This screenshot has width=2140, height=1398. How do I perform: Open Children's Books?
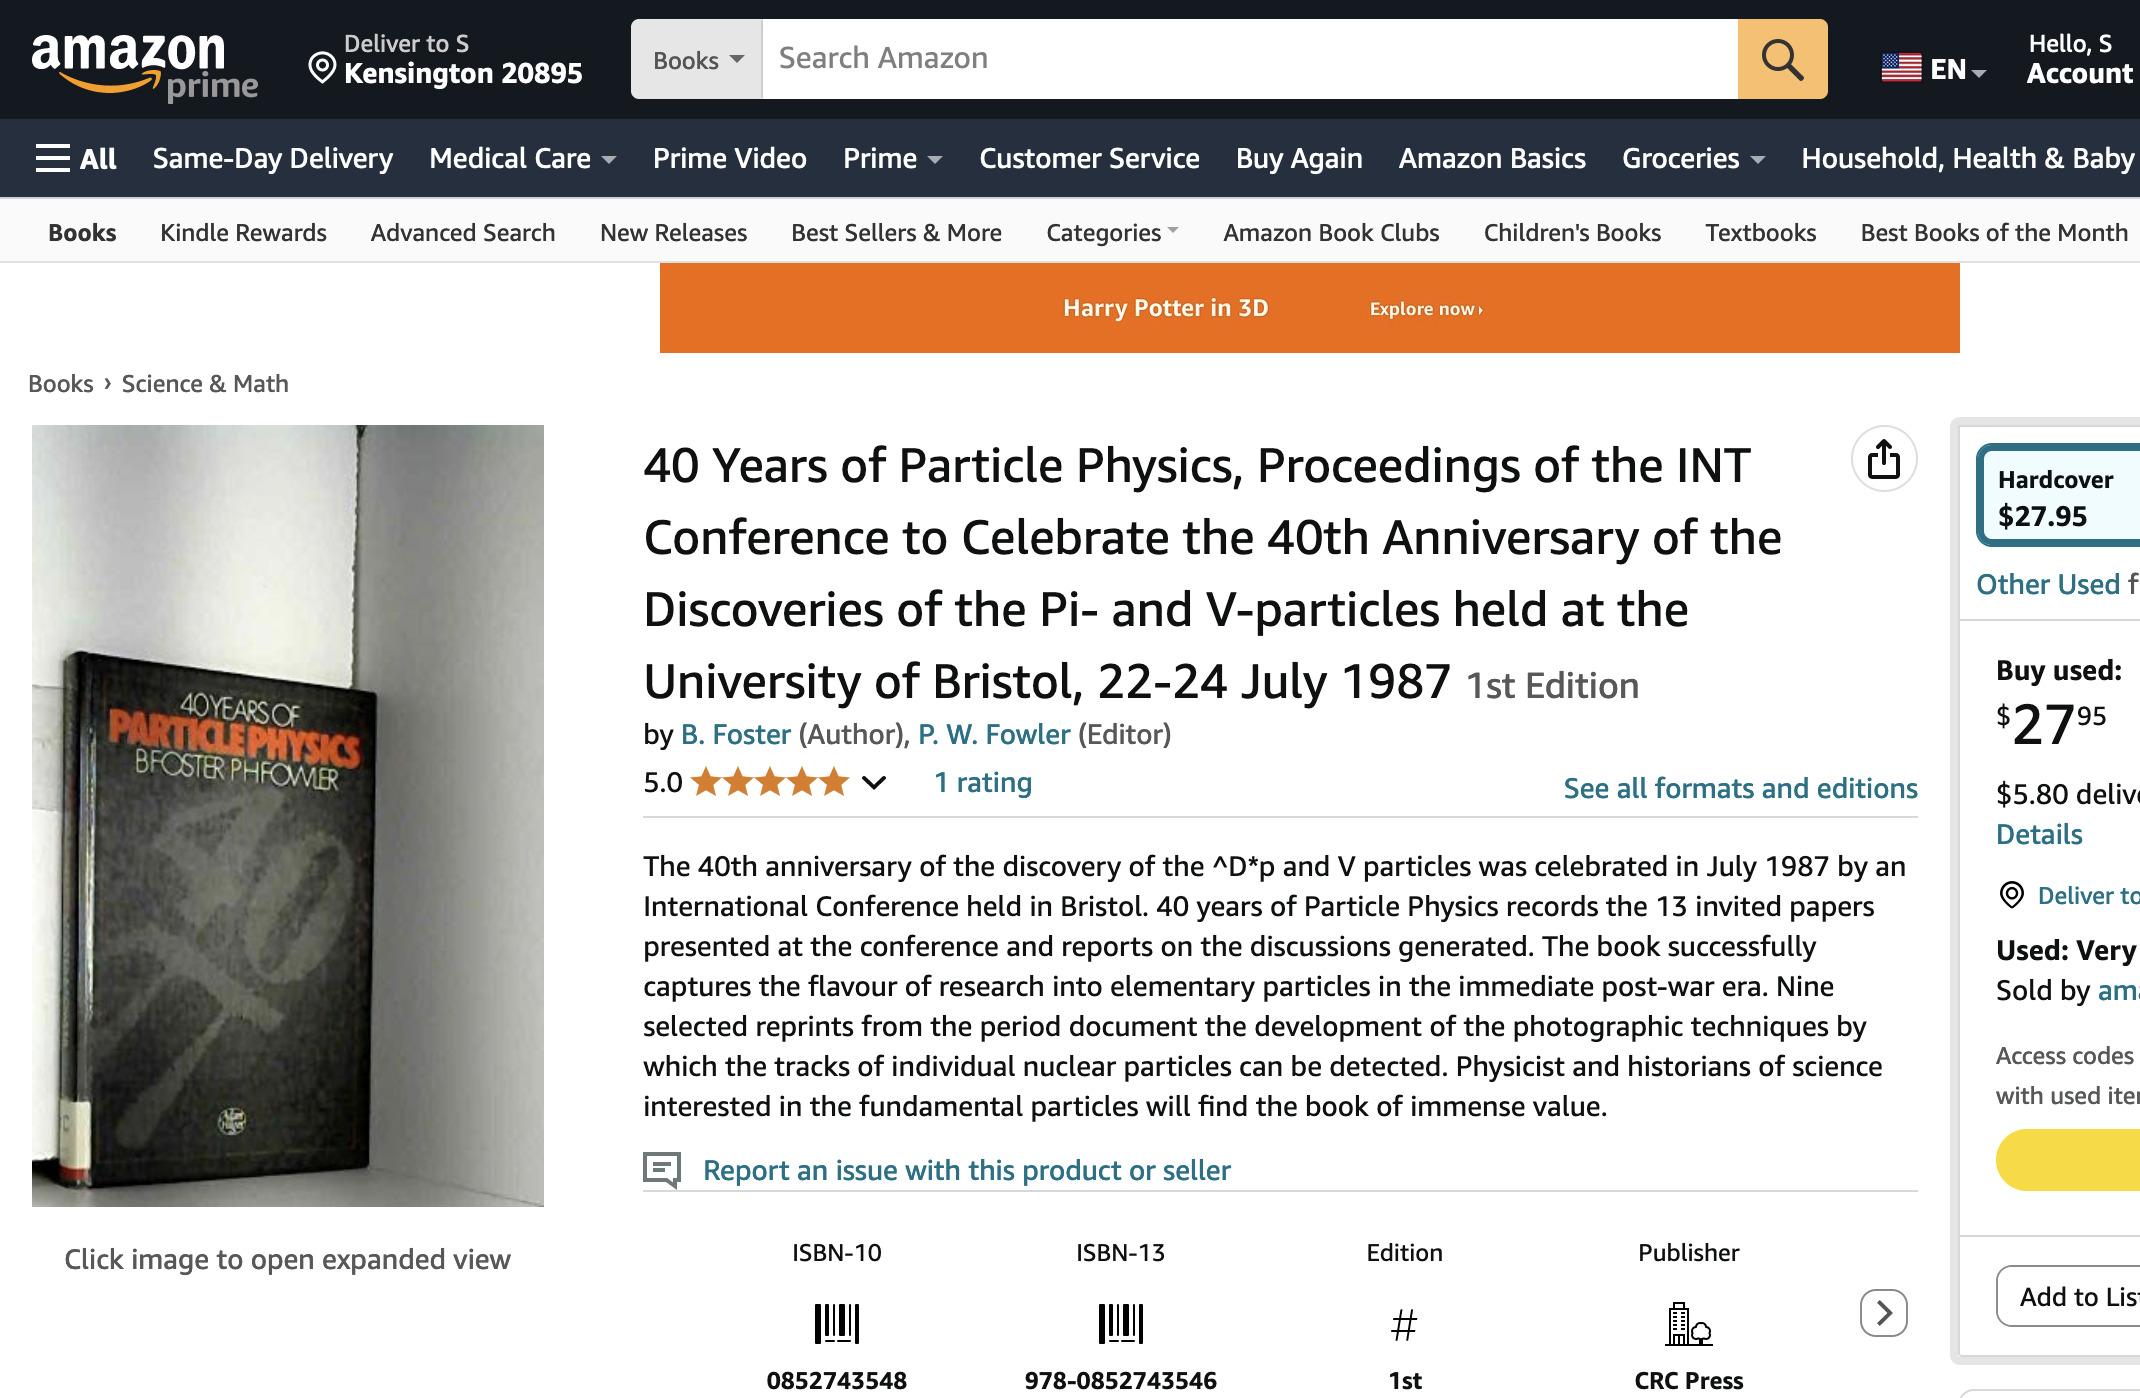(1572, 232)
